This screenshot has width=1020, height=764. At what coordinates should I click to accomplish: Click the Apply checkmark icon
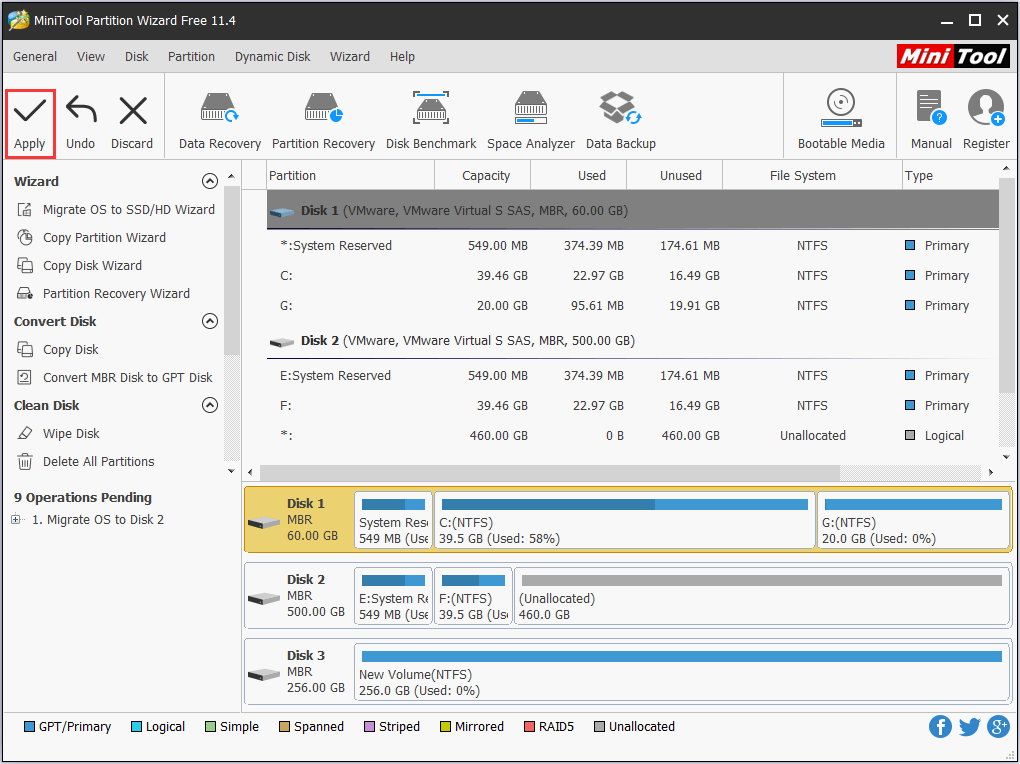pyautogui.click(x=29, y=112)
